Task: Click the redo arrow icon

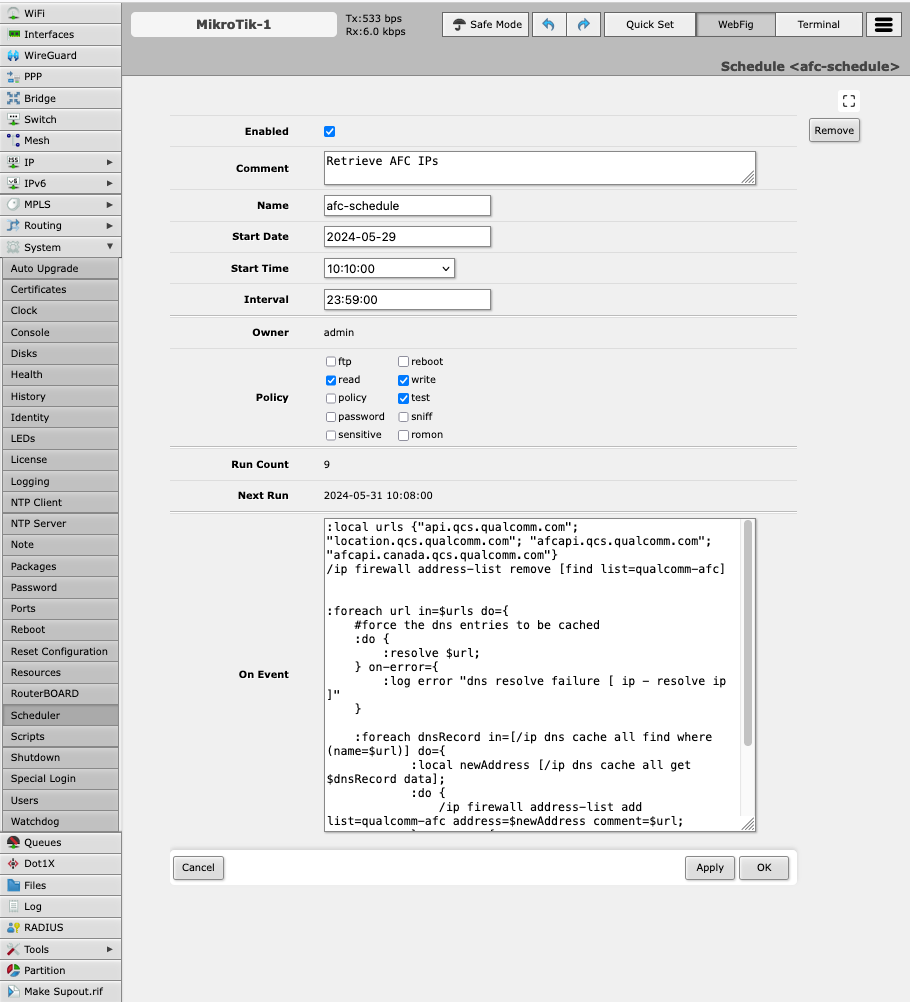Action: [x=584, y=25]
